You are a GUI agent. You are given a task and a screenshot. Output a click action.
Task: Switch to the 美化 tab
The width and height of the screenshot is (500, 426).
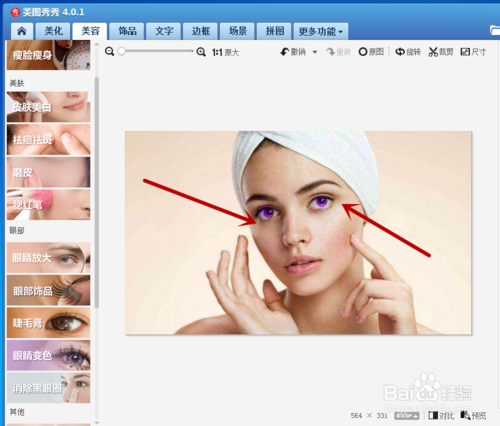tap(53, 31)
